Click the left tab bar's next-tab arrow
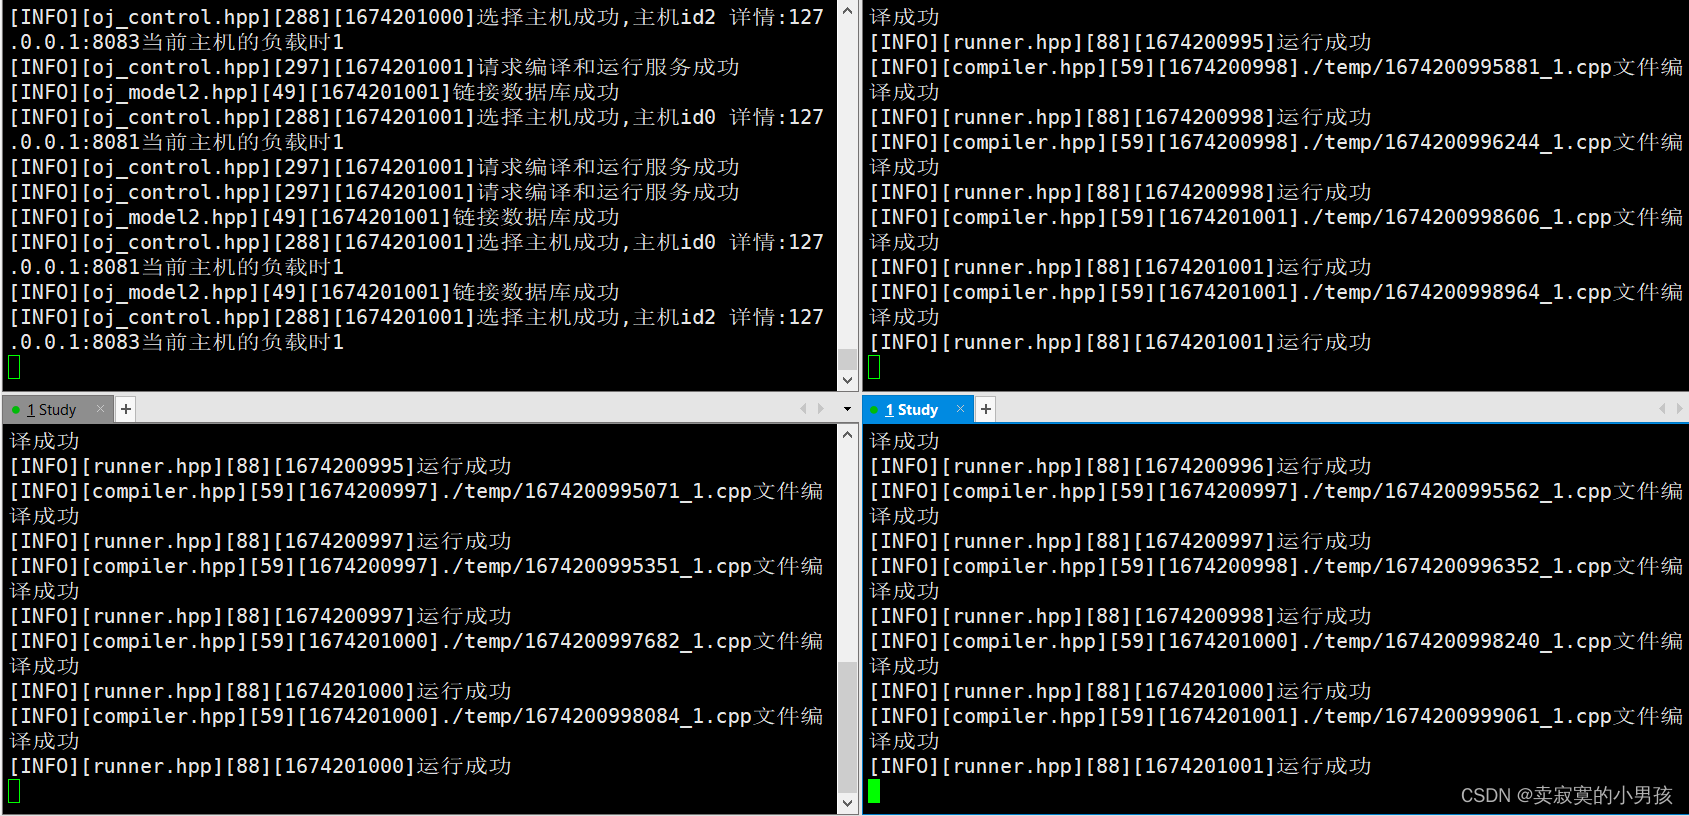Screen dimensions: 1689x816 pos(821,409)
